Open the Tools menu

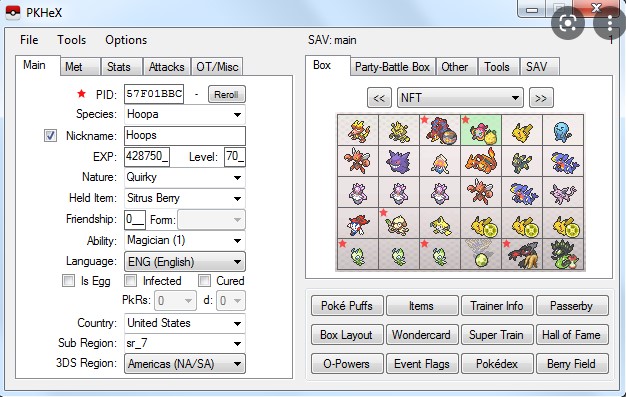[x=71, y=40]
